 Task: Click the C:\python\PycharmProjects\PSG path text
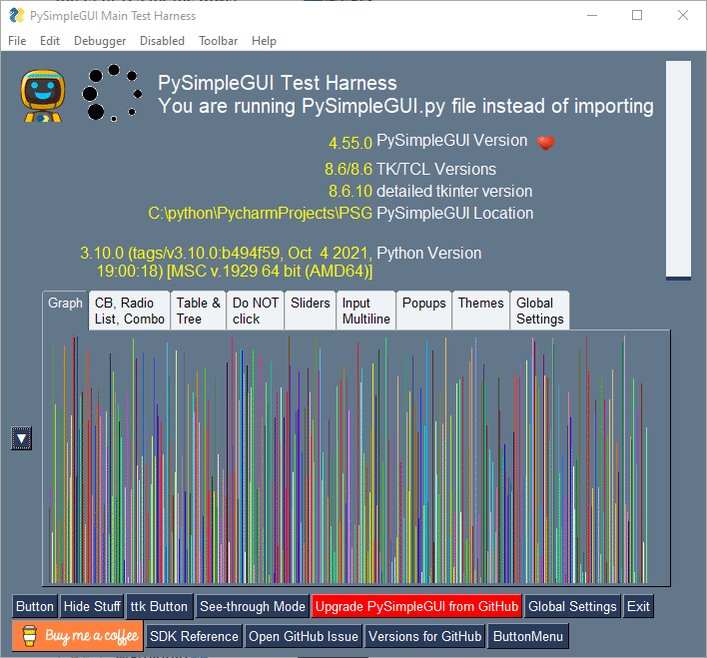click(x=261, y=213)
